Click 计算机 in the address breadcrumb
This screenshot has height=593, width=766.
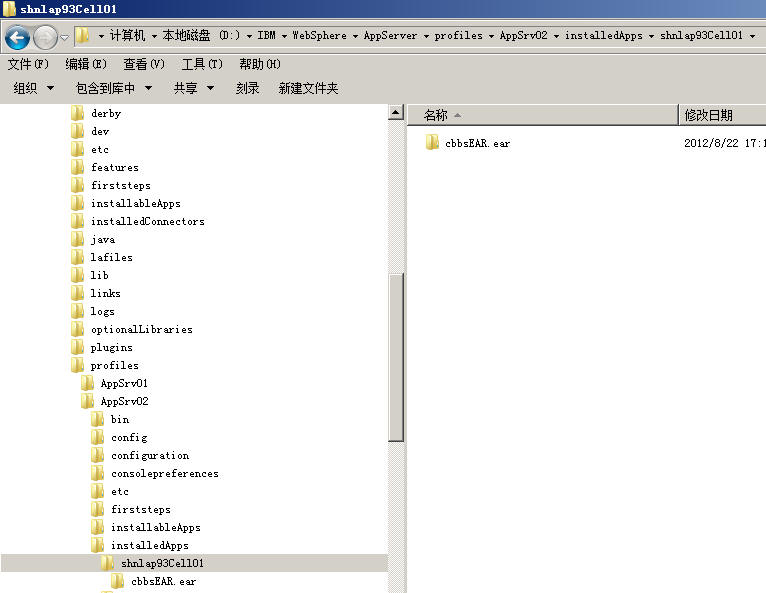point(127,36)
